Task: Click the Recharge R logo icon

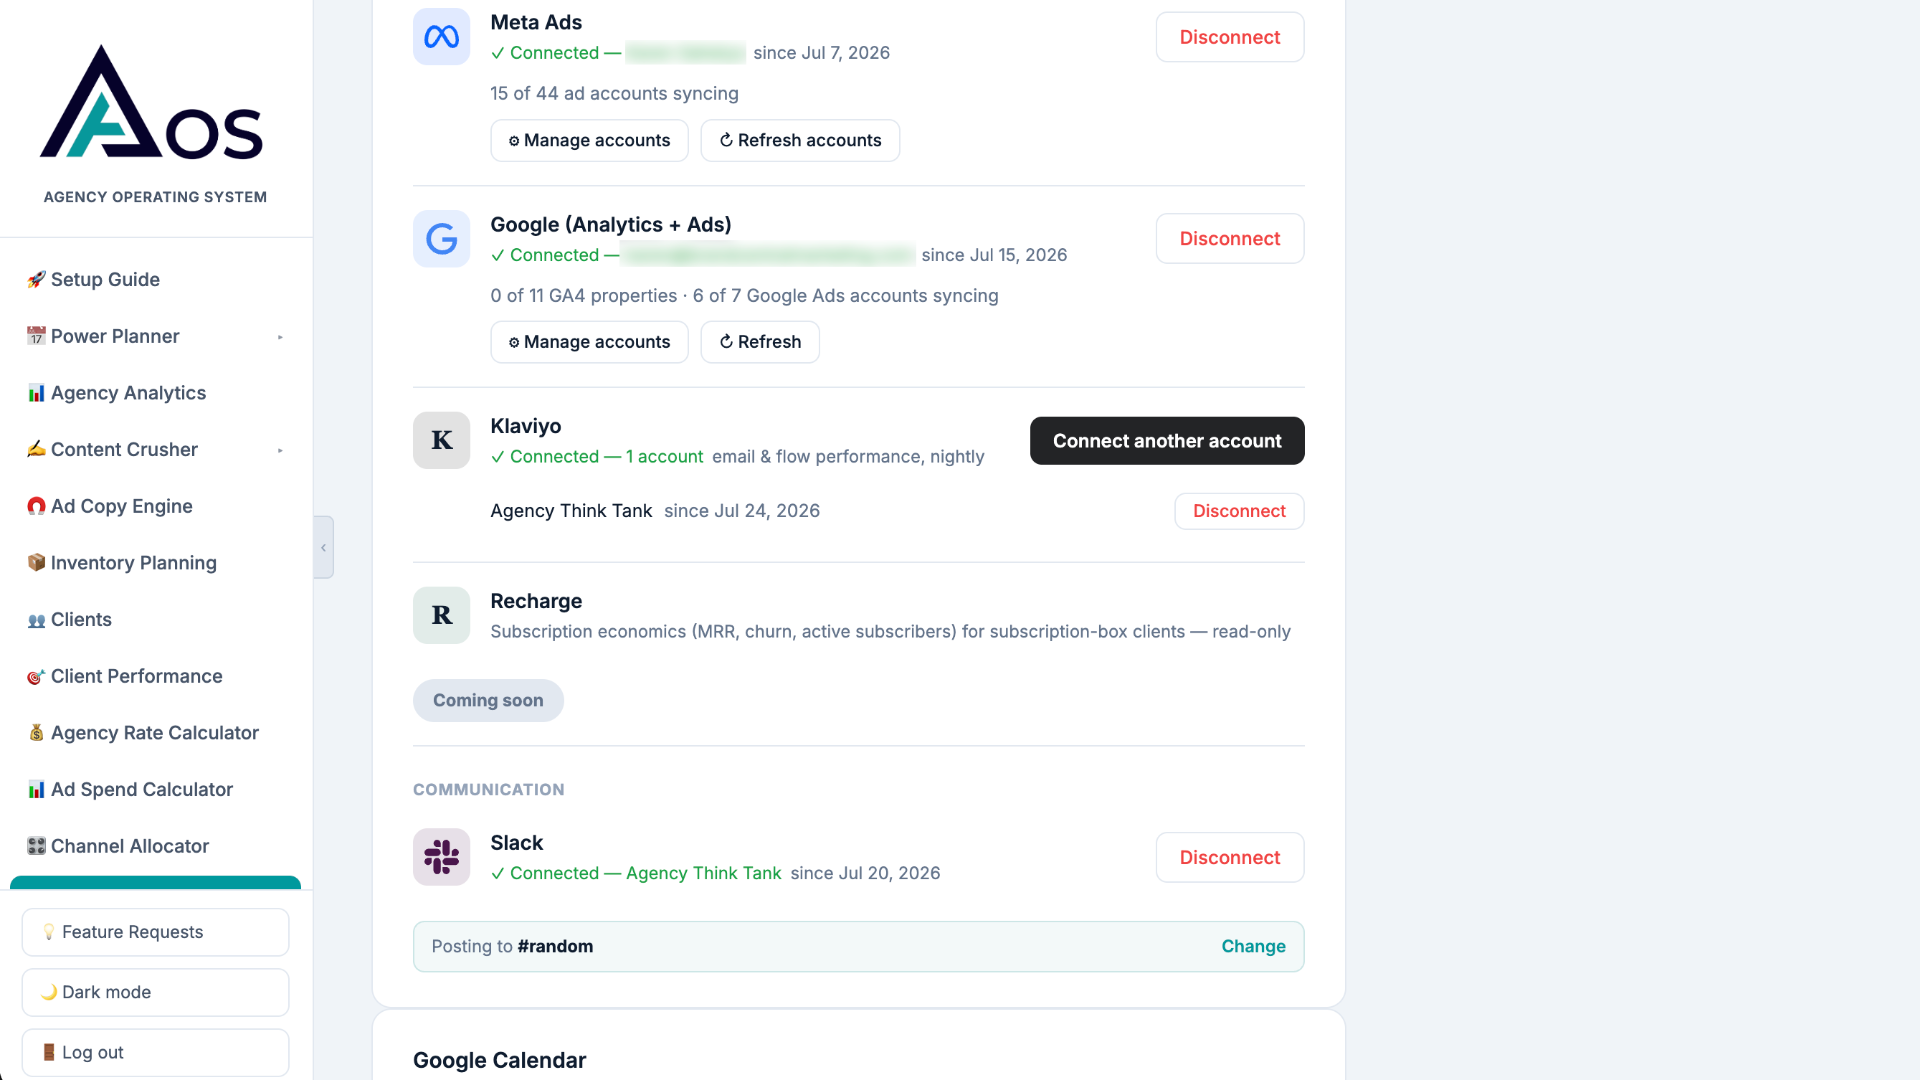Action: click(x=441, y=615)
